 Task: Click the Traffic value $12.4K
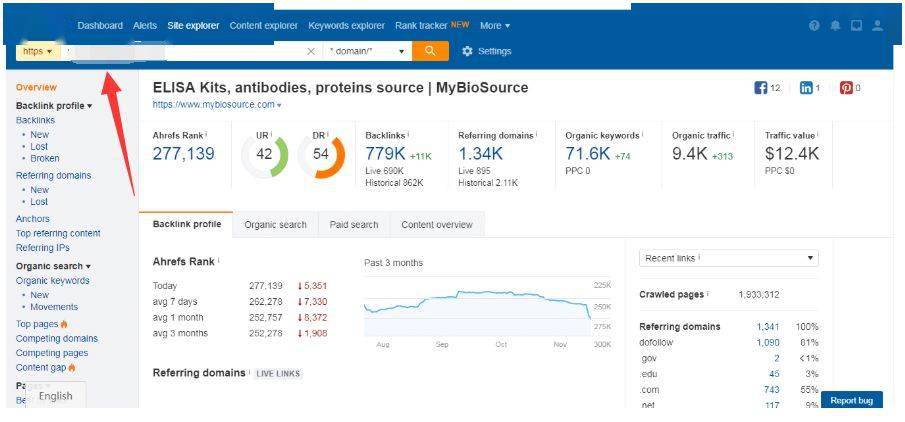point(791,154)
